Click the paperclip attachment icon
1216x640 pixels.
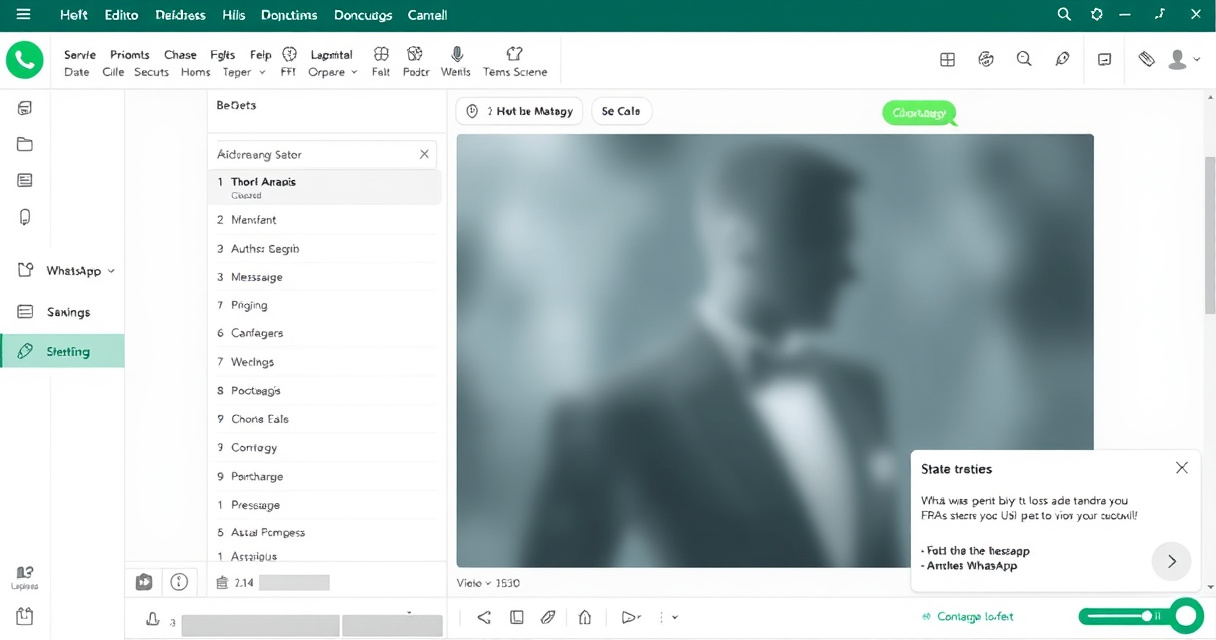[x=548, y=617]
